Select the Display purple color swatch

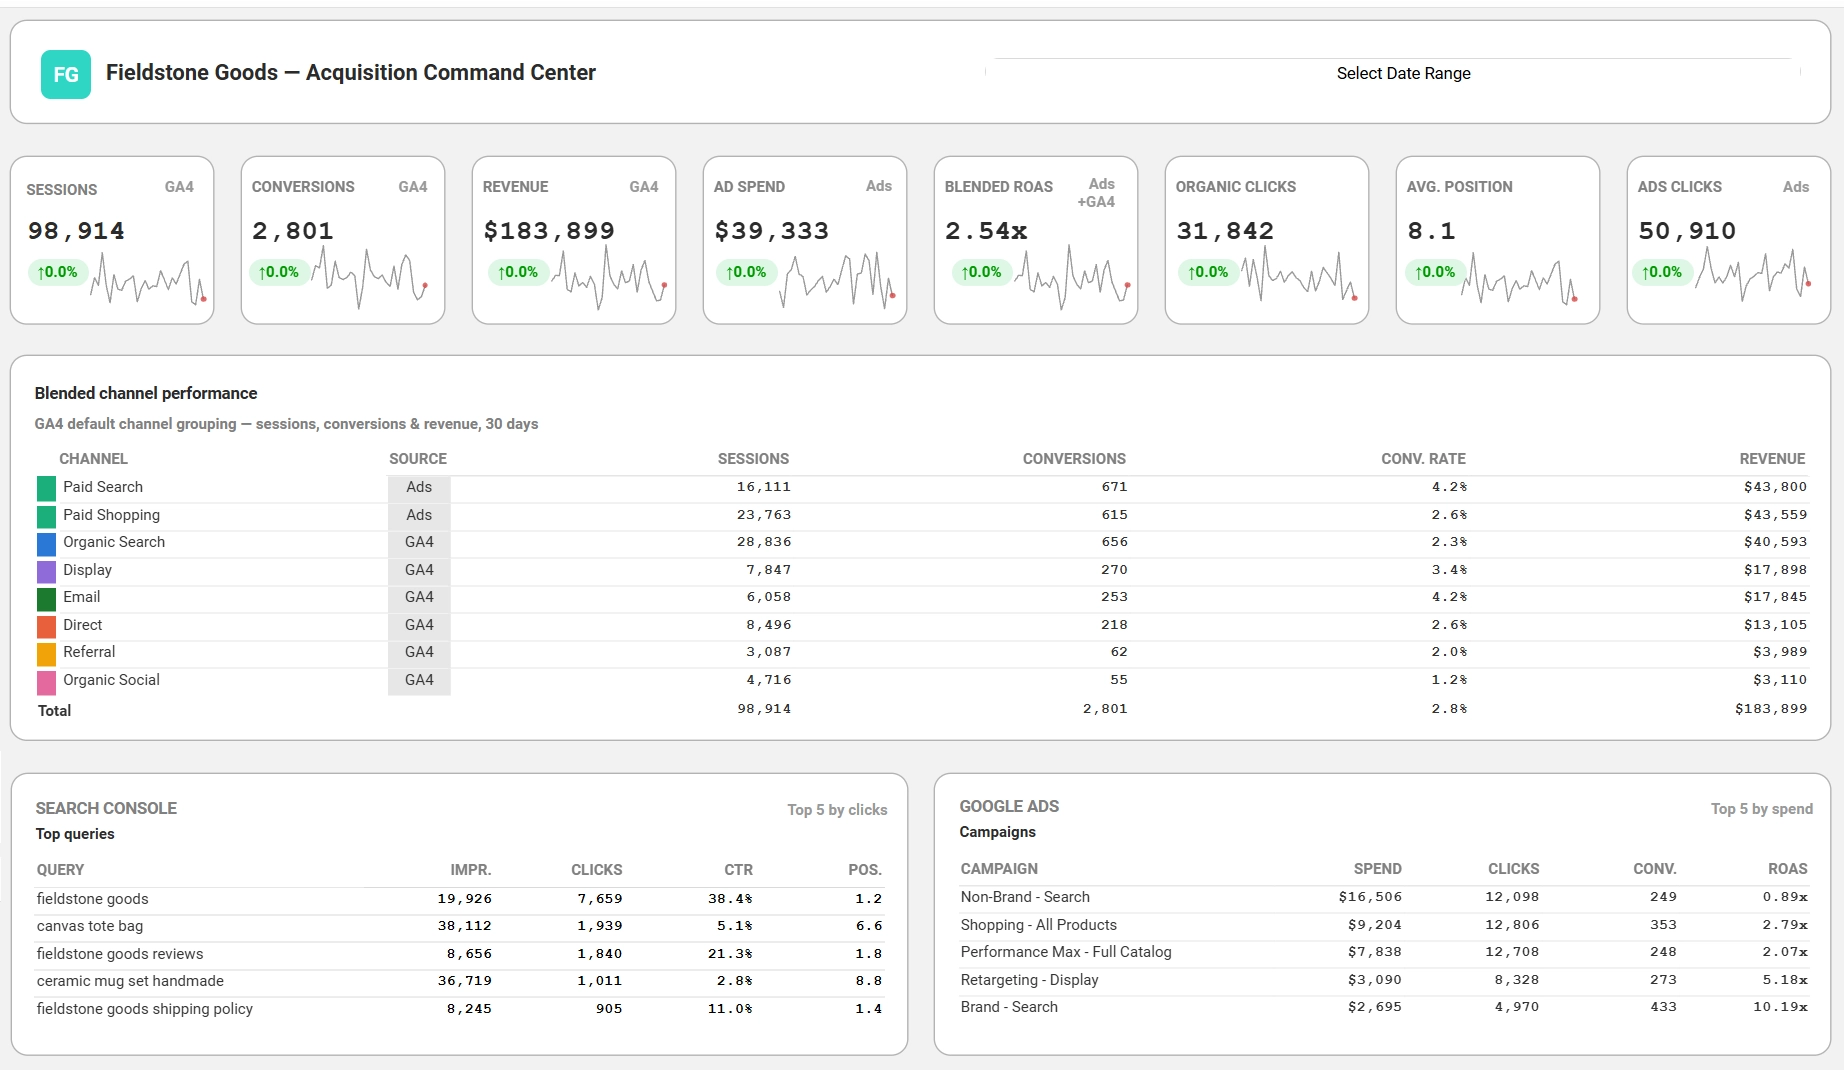tap(46, 571)
